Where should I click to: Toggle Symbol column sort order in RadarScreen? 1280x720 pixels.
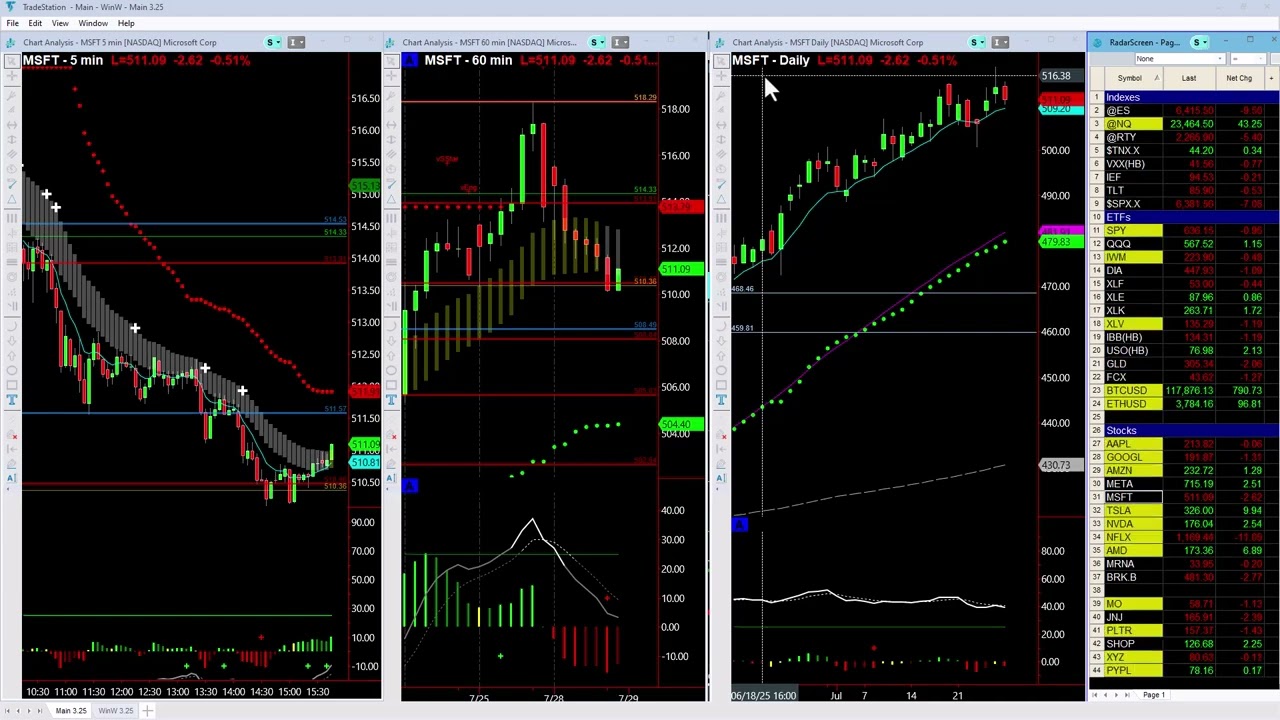point(1129,77)
